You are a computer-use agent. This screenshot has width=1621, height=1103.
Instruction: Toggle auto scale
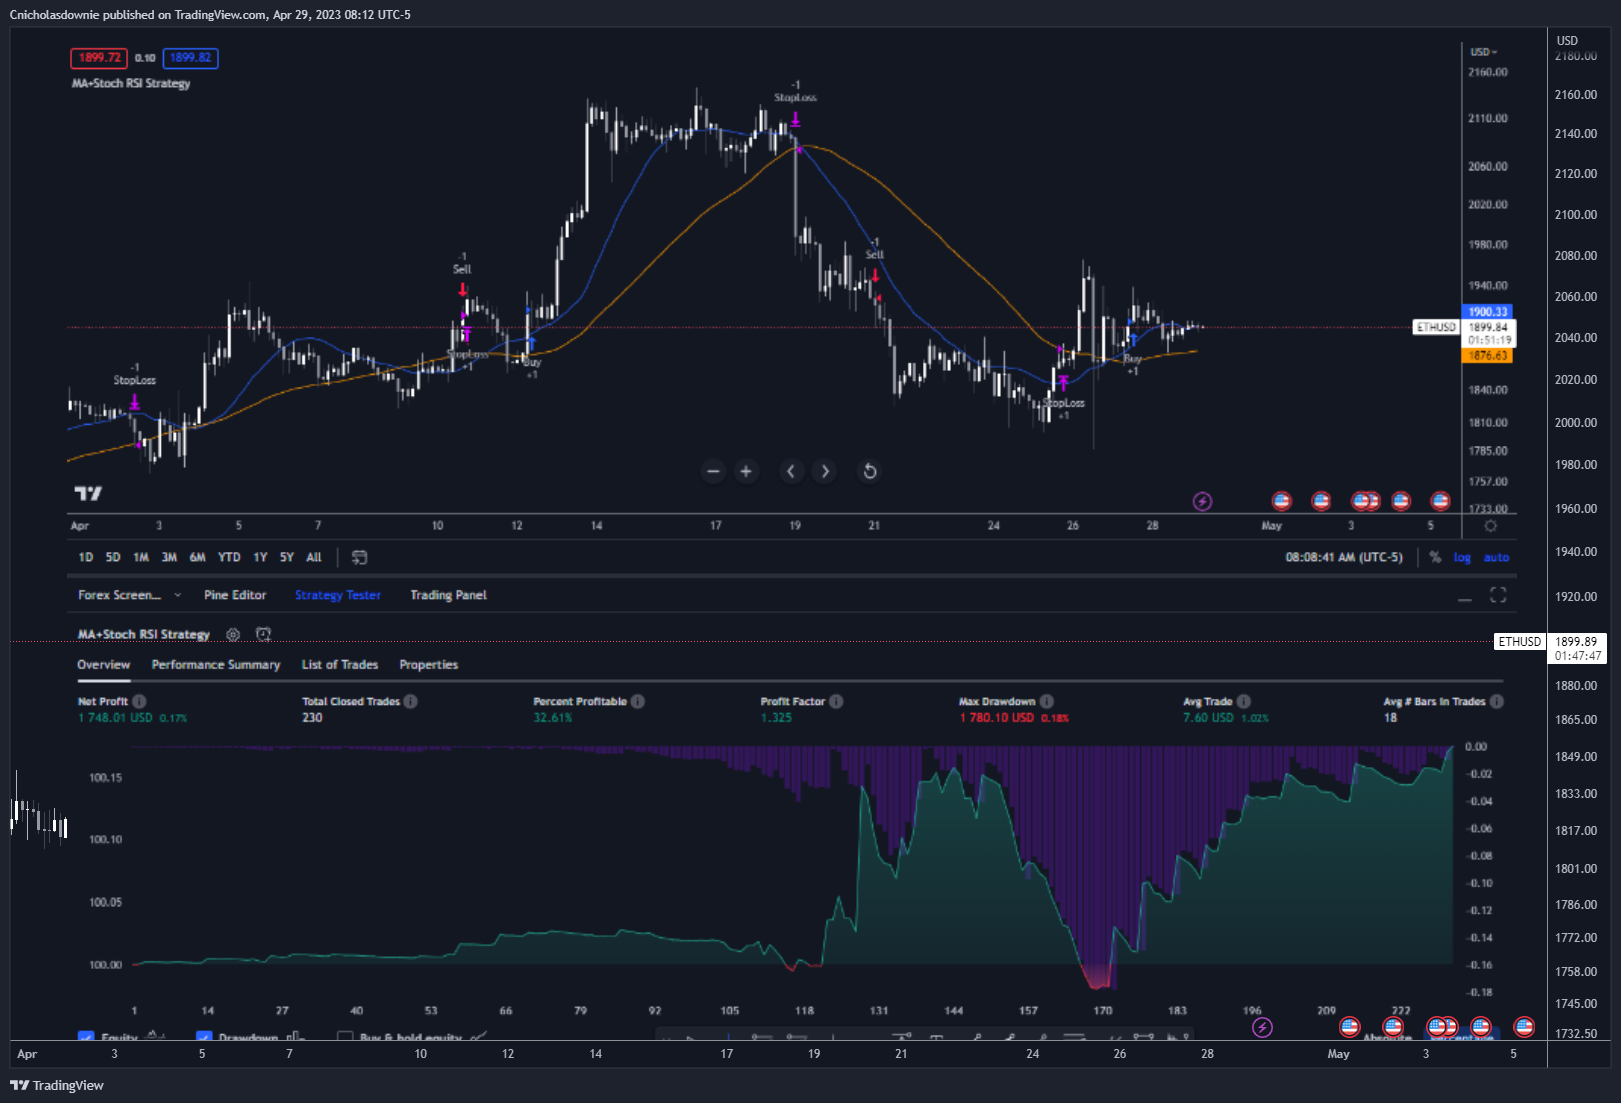1496,557
